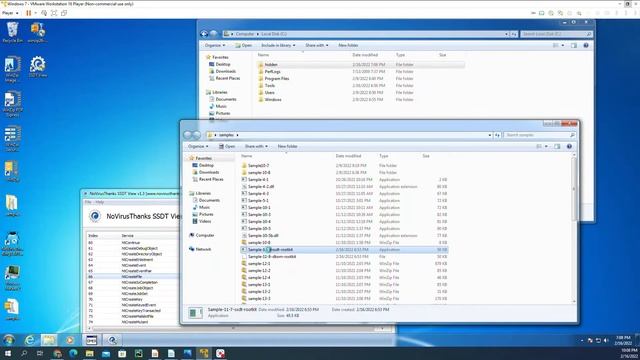Image resolution: width=640 pixels, height=360 pixels.
Task: Open host taskbar search icon
Action: [x=24, y=353]
